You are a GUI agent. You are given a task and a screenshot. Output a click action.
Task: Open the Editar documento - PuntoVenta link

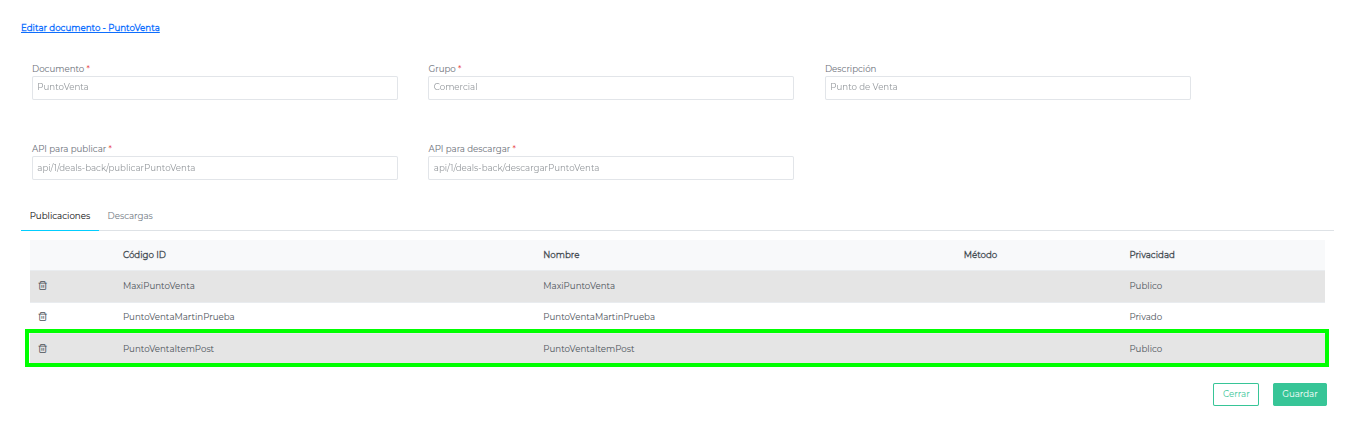90,28
